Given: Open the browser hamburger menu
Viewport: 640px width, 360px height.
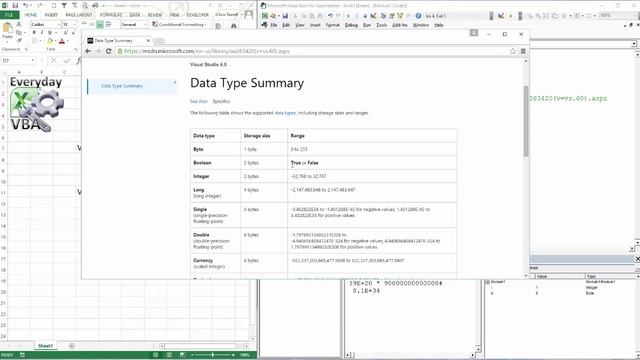Looking at the screenshot, I should tap(523, 51).
